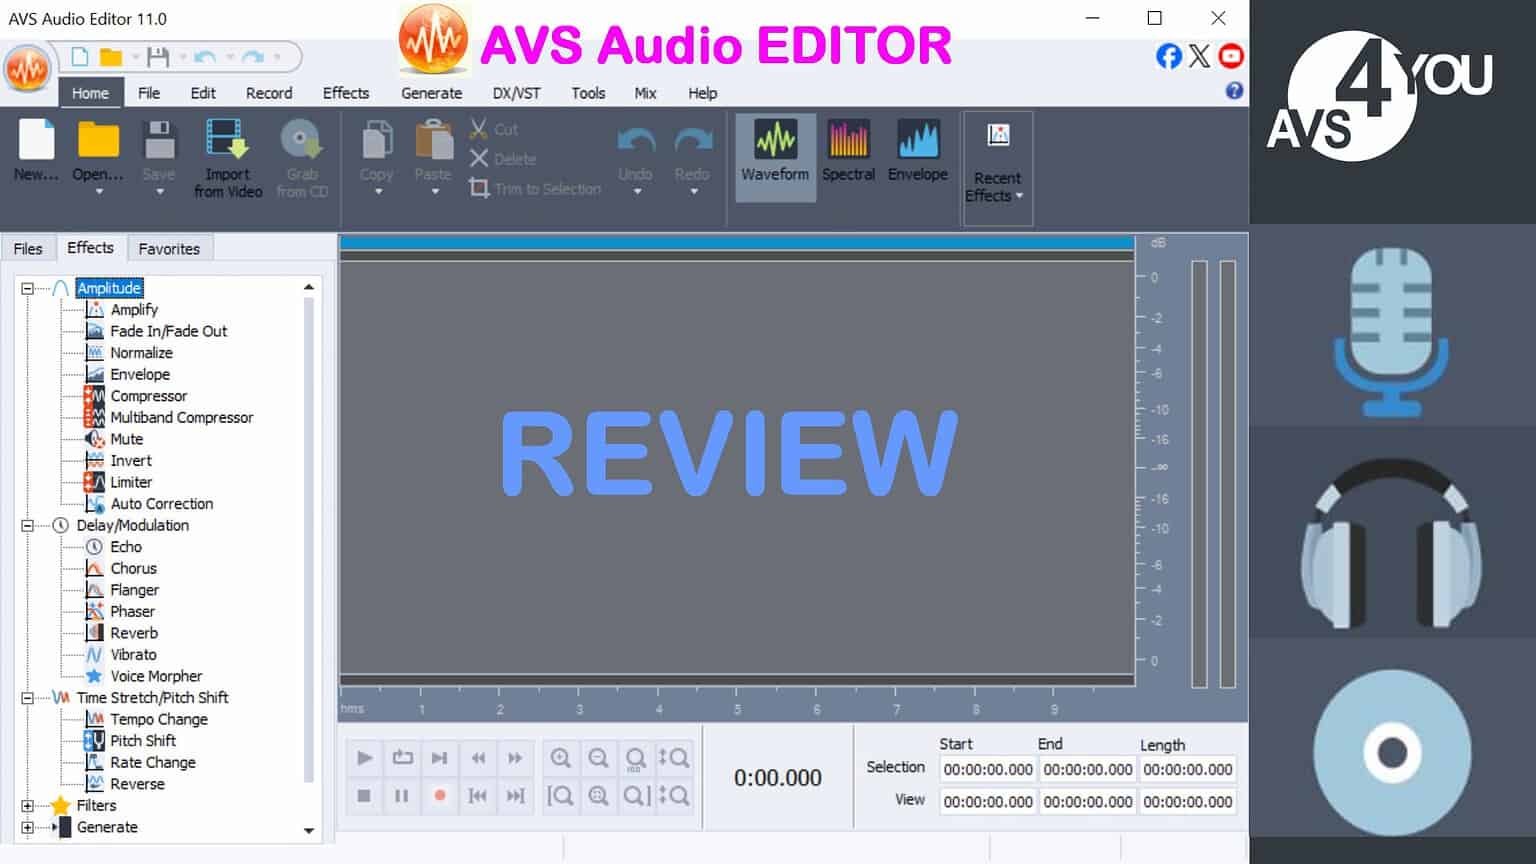1536x864 pixels.
Task: Select the Voice Morpher effect
Action: click(x=157, y=676)
